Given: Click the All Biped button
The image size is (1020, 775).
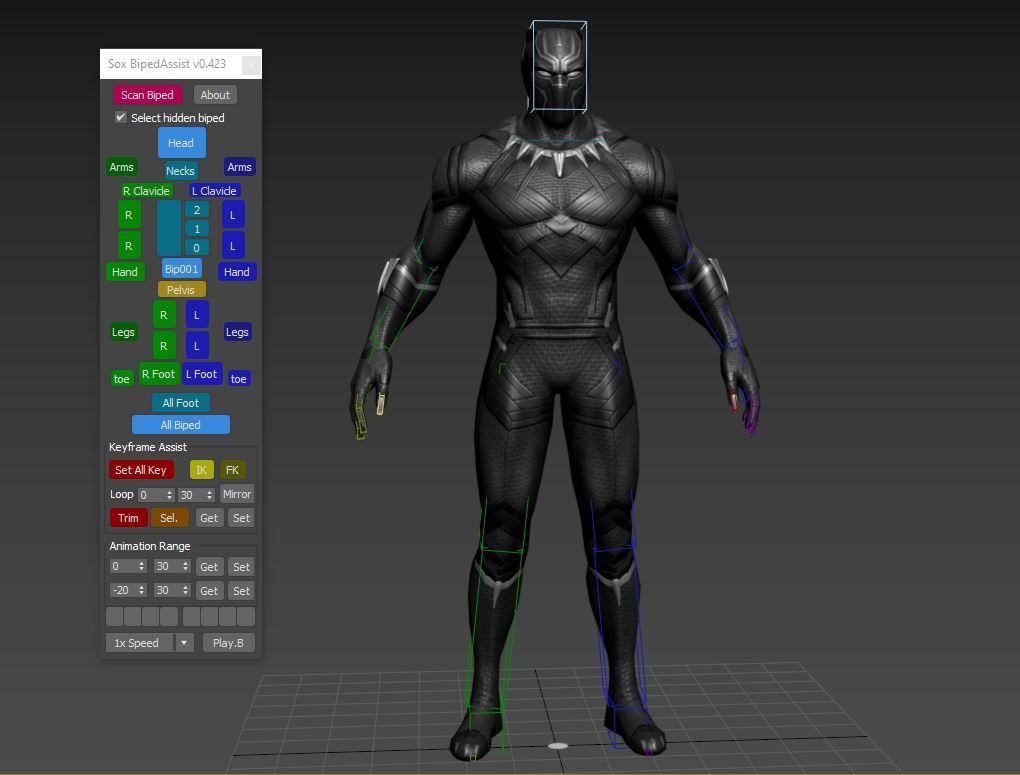Looking at the screenshot, I should point(181,425).
